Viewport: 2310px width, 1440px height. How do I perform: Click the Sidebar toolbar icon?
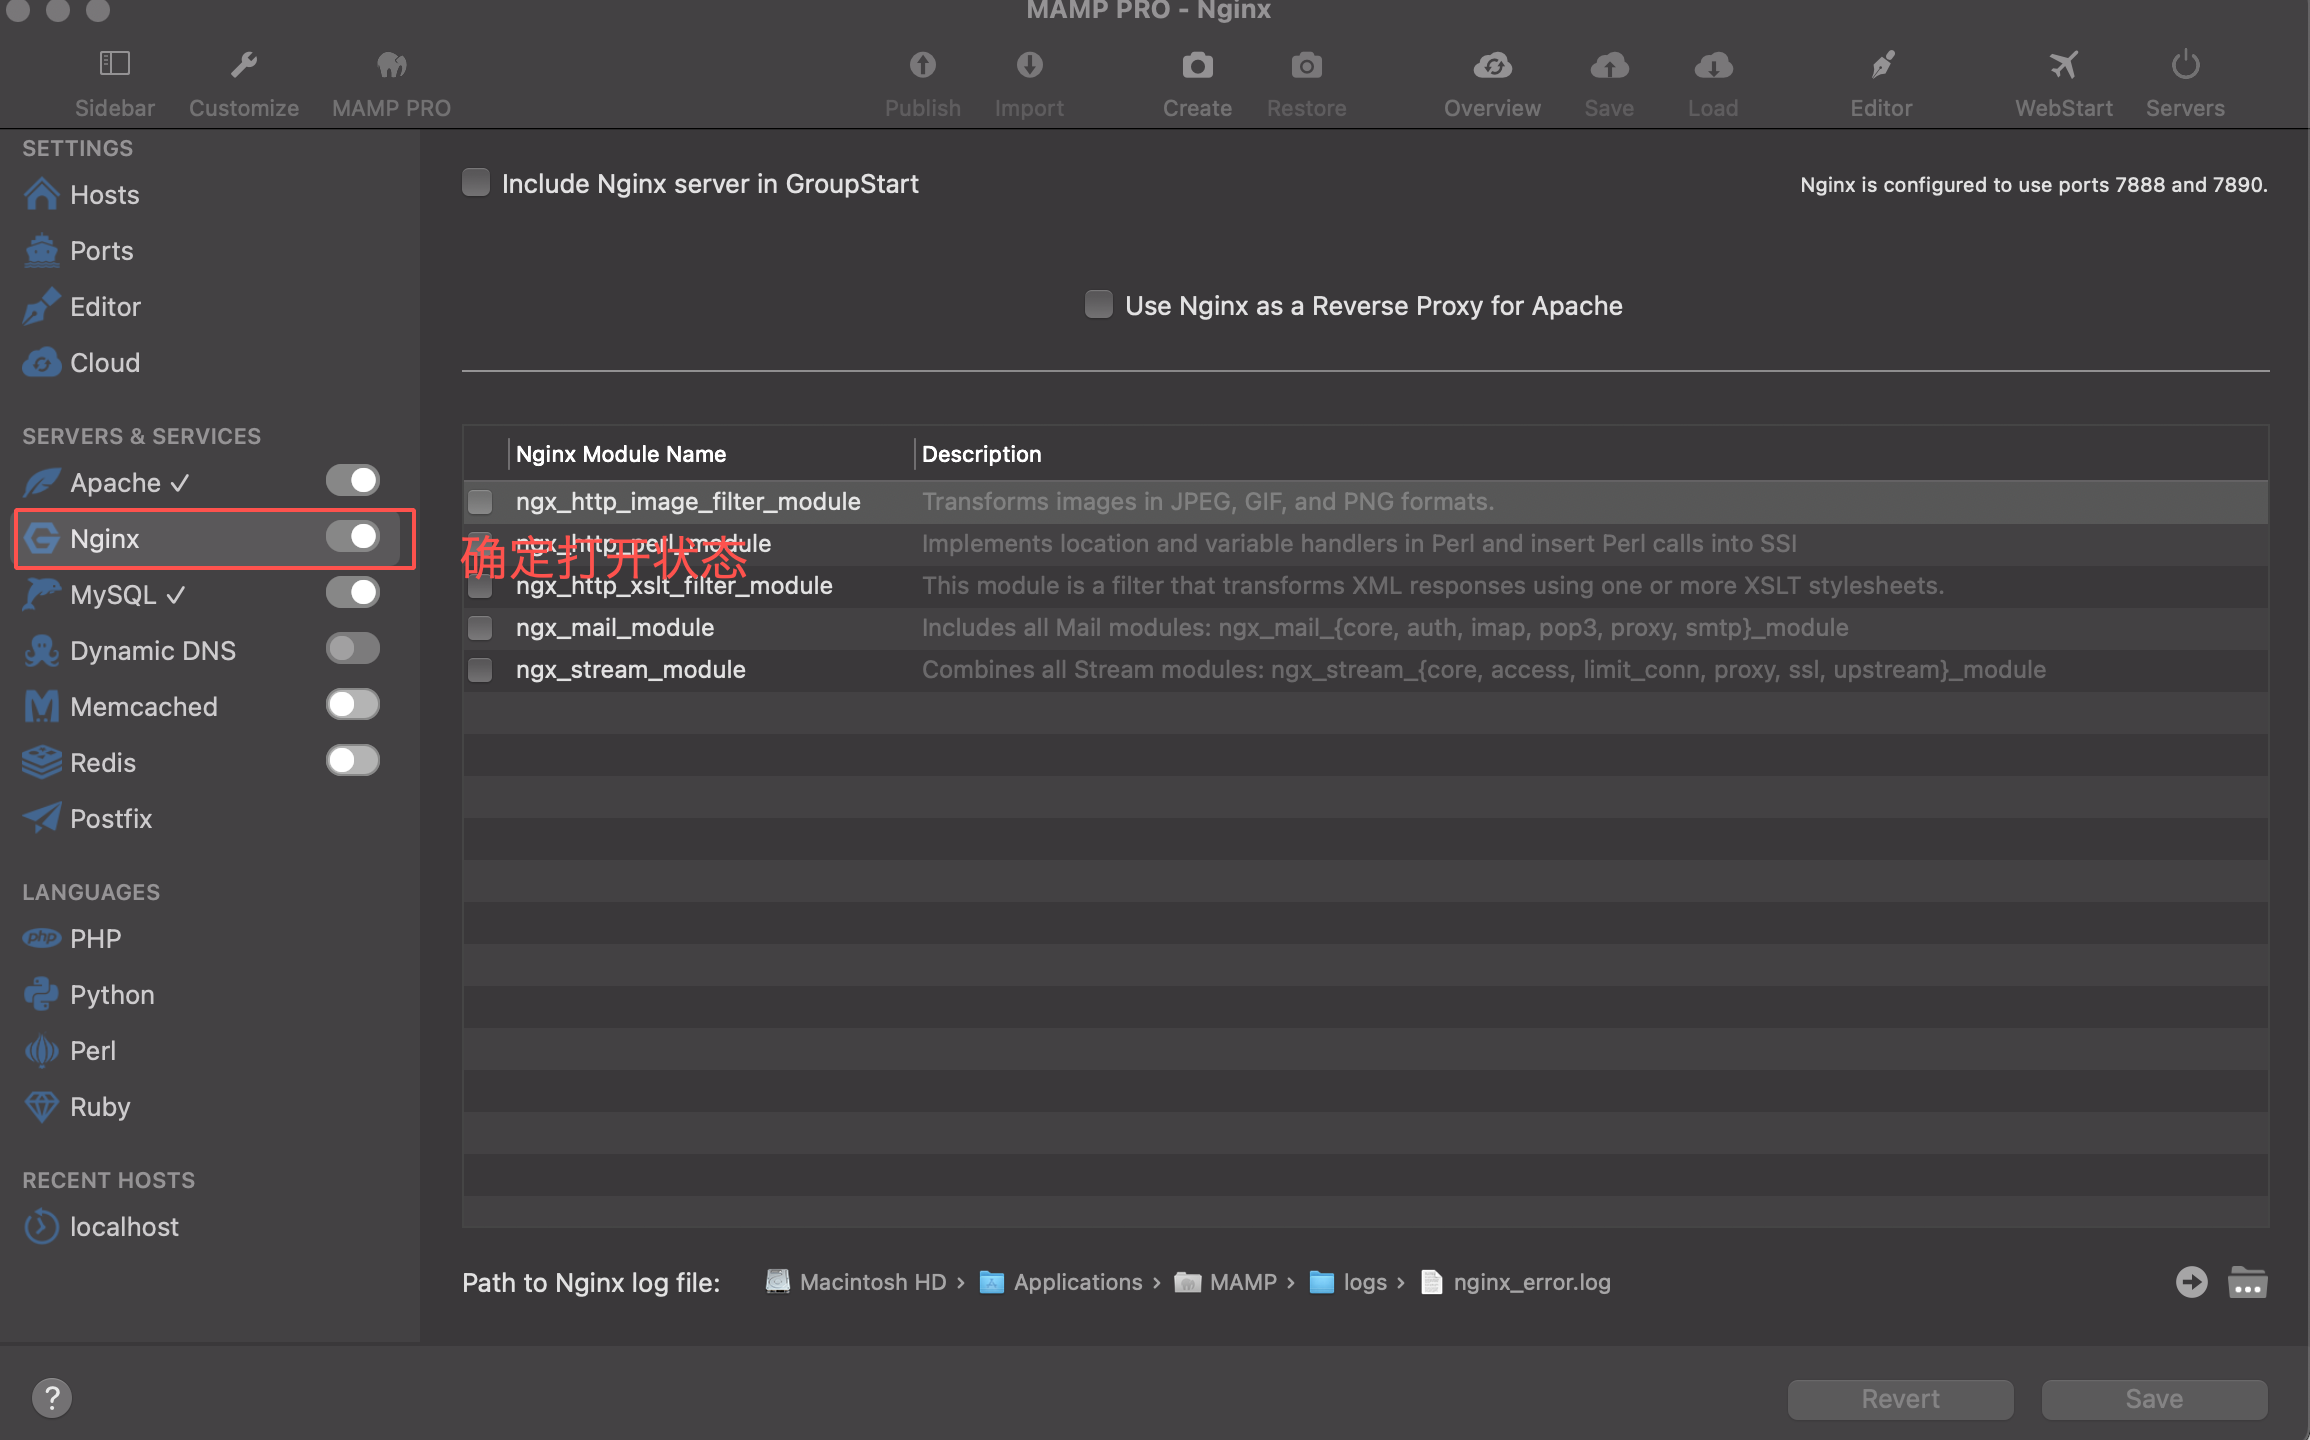click(x=115, y=66)
